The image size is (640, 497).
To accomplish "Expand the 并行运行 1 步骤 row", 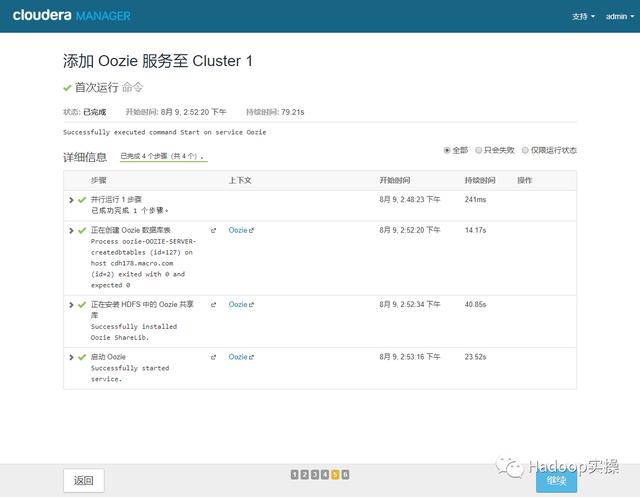I will click(71, 200).
